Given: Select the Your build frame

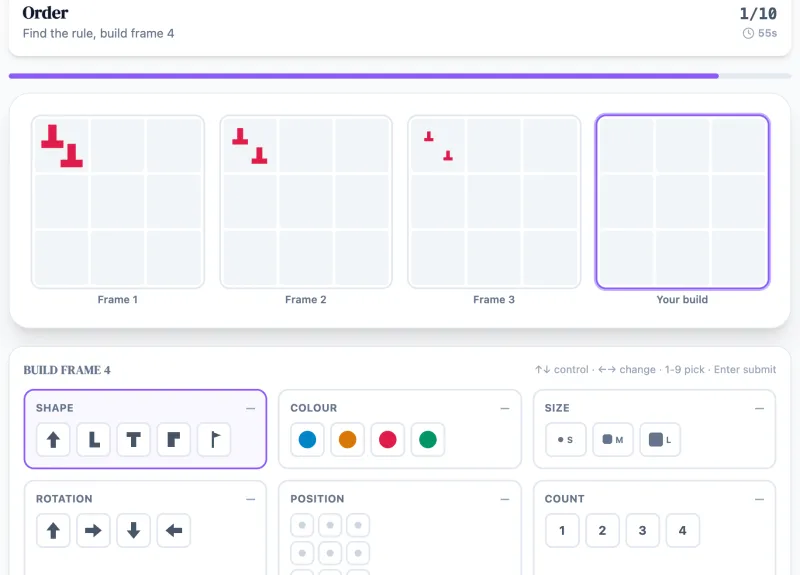Looking at the screenshot, I should pos(682,202).
